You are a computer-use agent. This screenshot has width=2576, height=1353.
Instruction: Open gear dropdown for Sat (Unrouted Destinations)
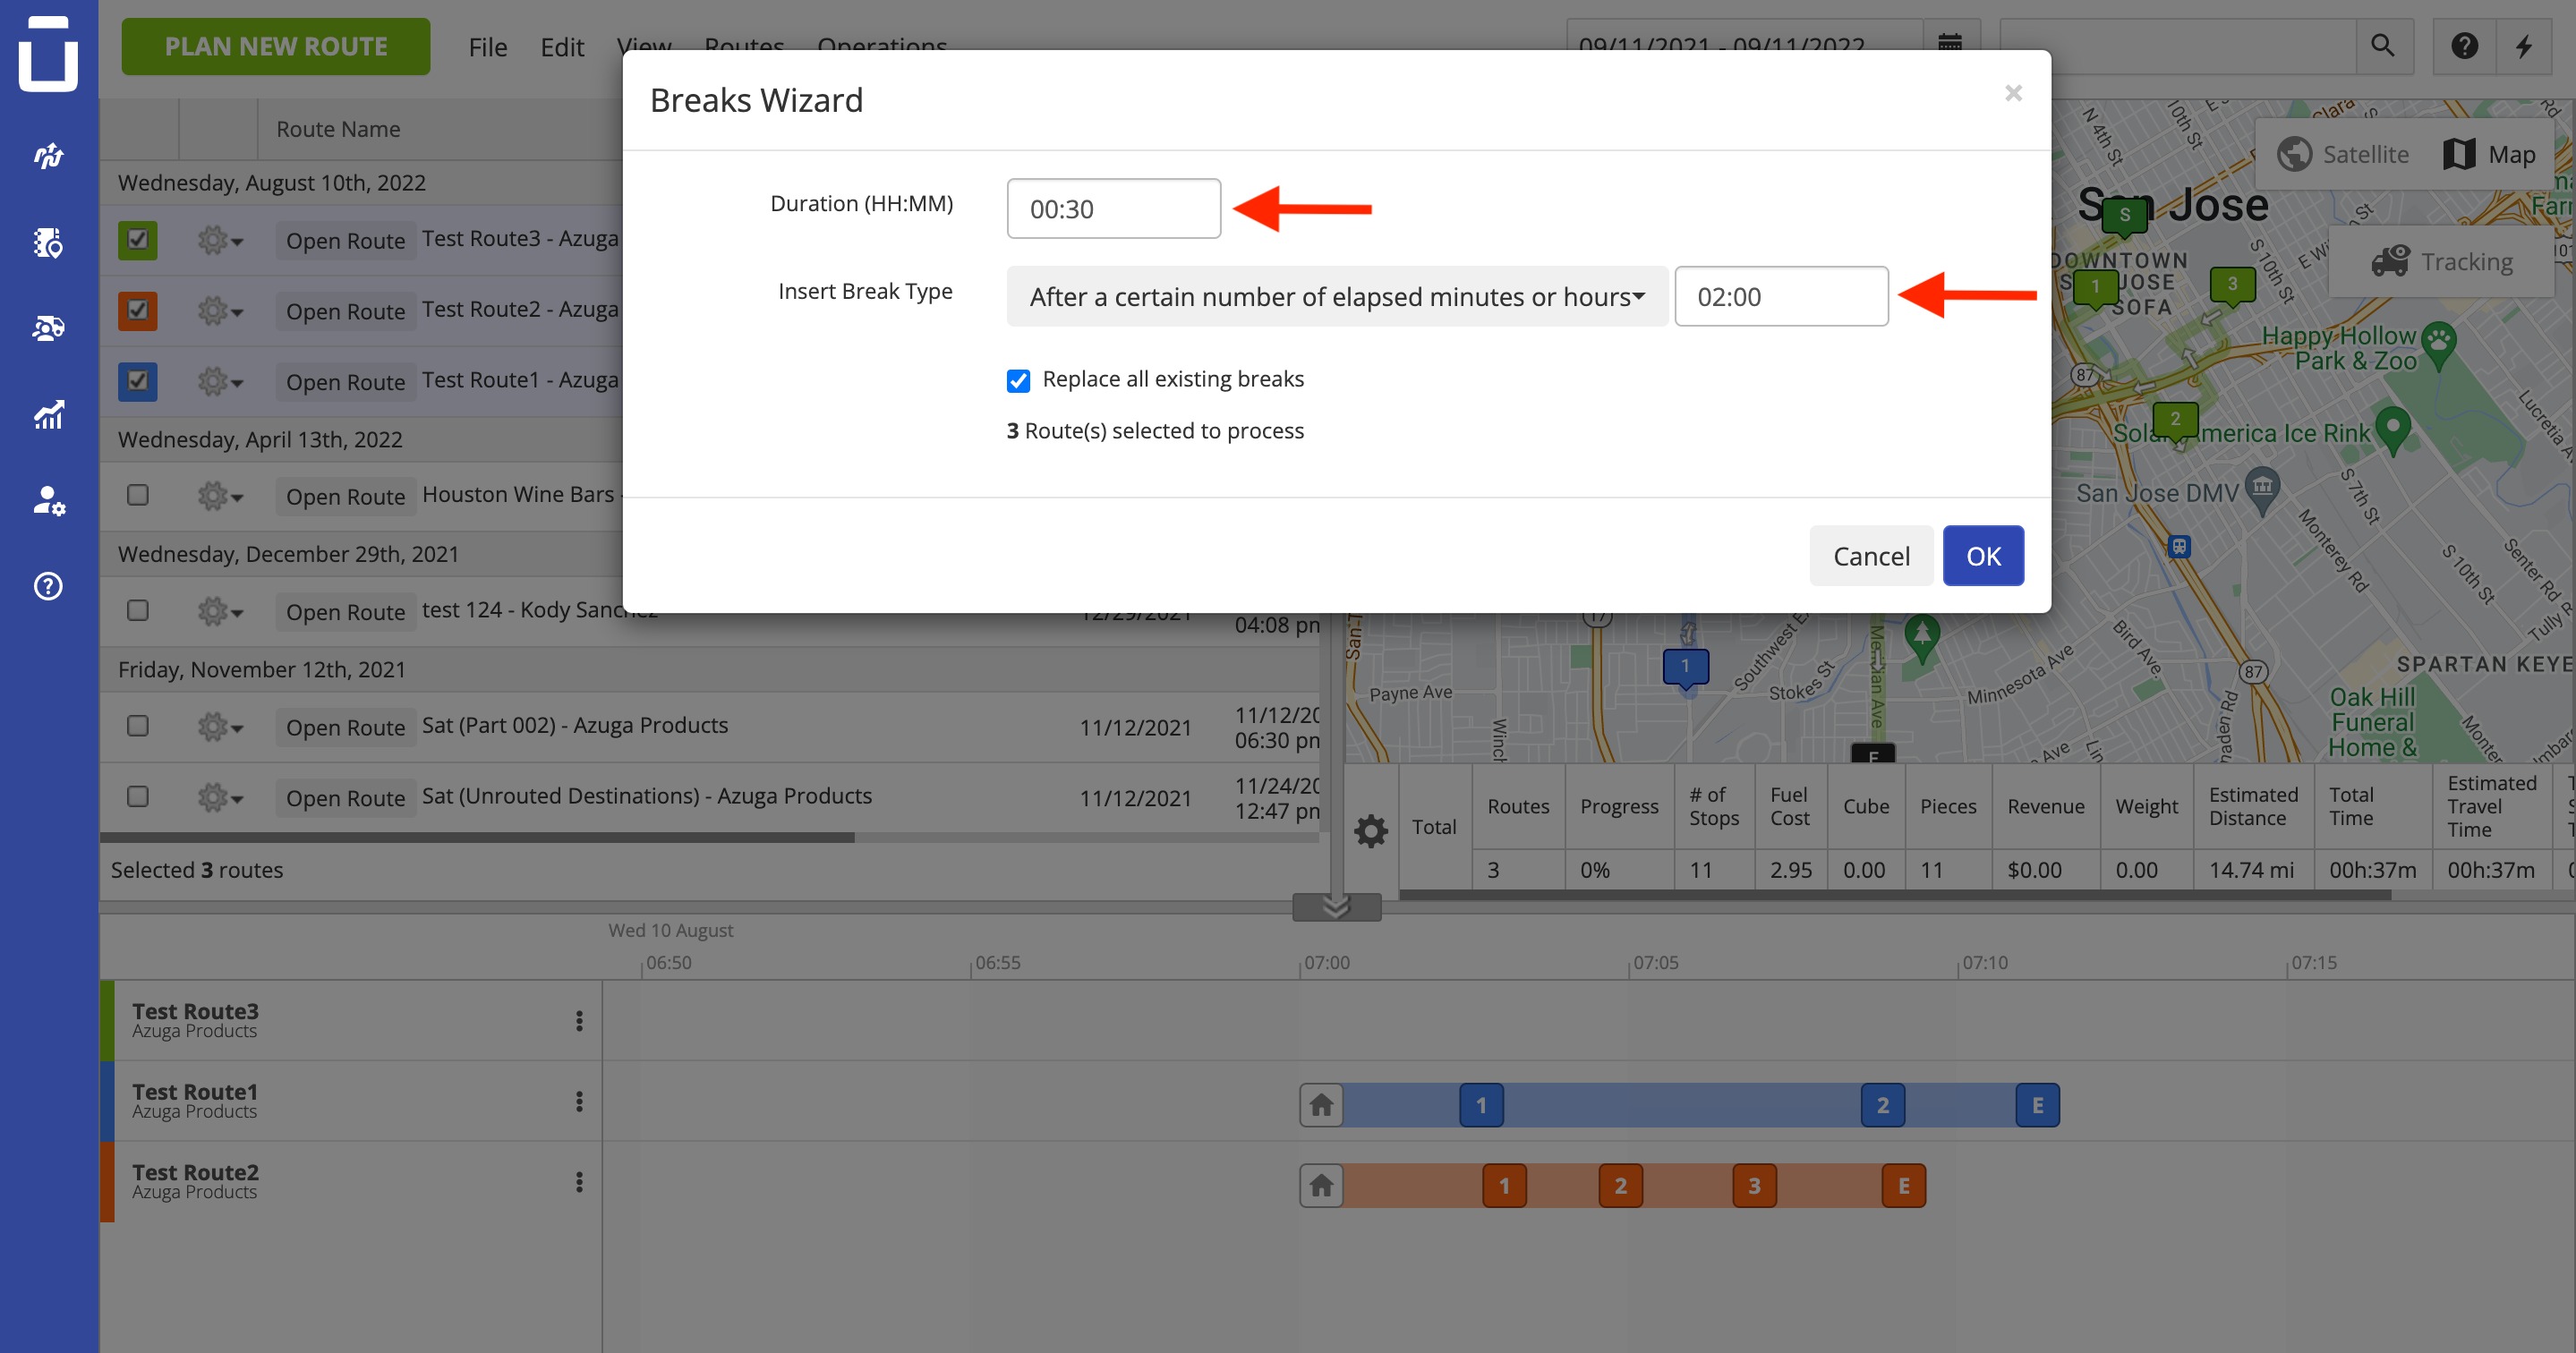click(220, 798)
